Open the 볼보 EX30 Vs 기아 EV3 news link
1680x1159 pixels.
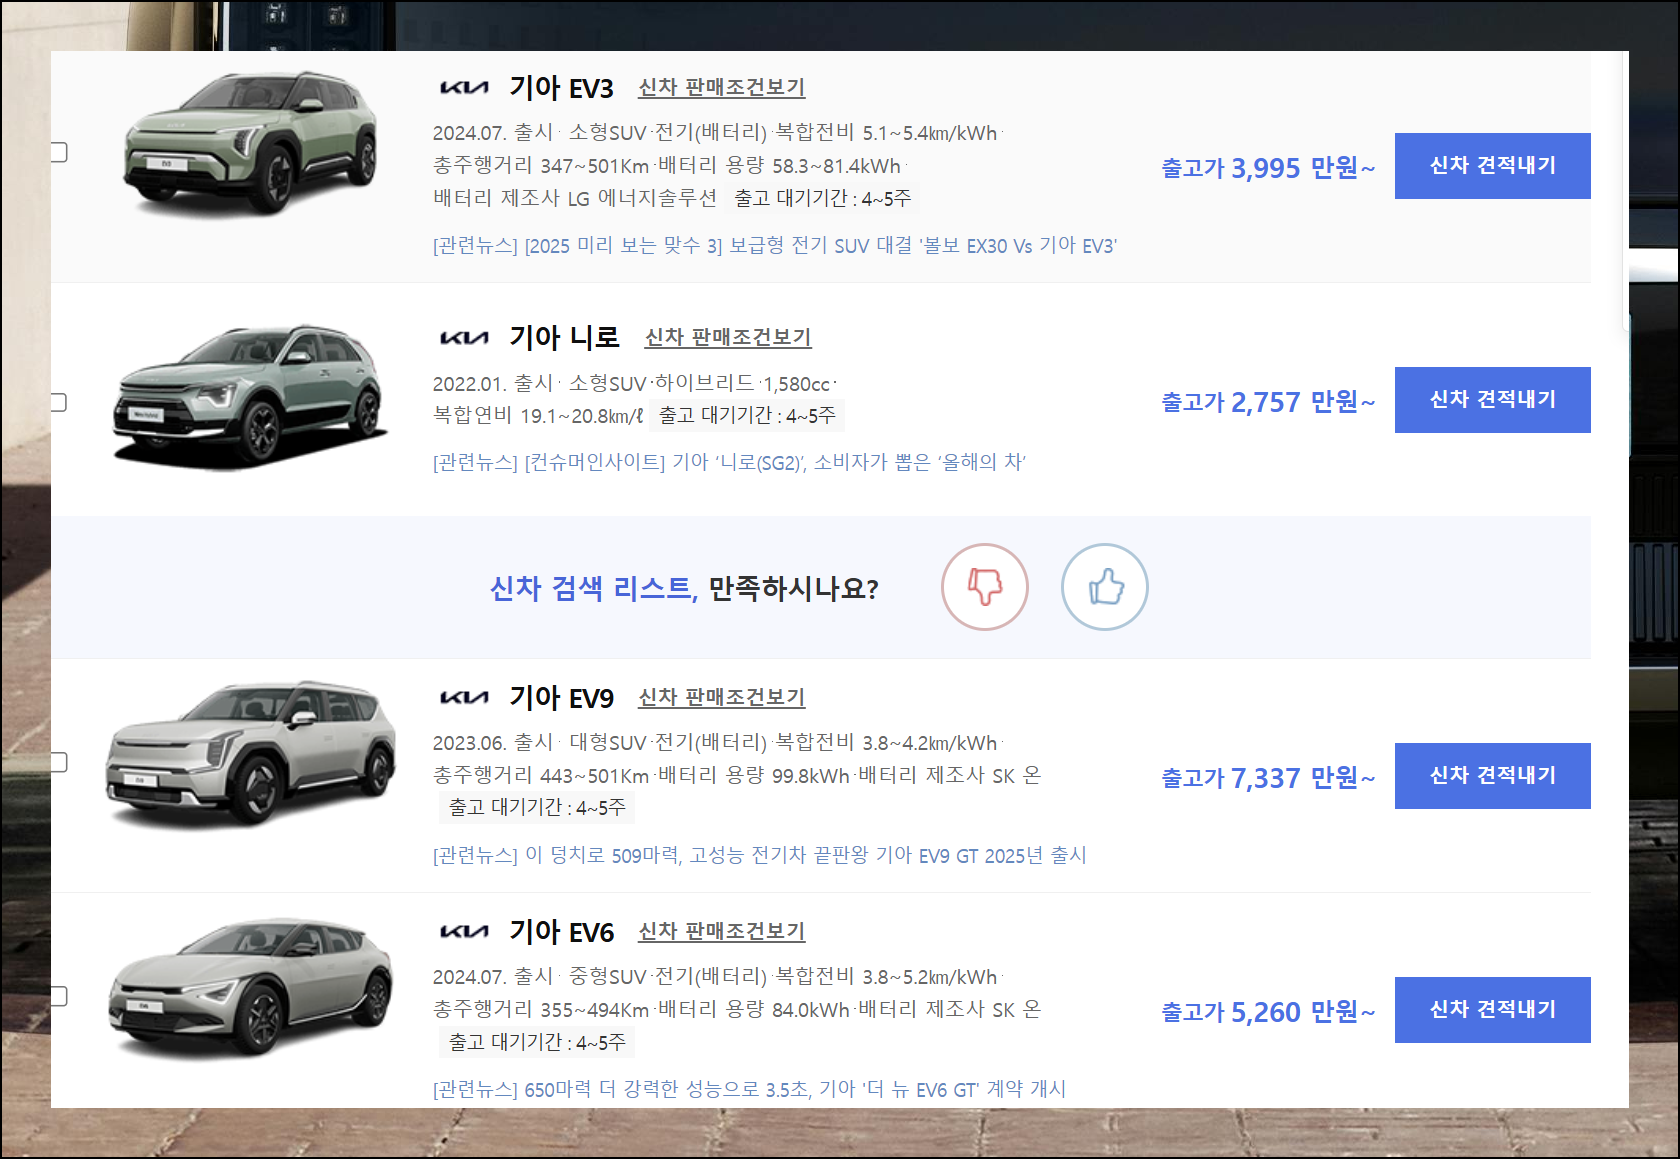[775, 246]
